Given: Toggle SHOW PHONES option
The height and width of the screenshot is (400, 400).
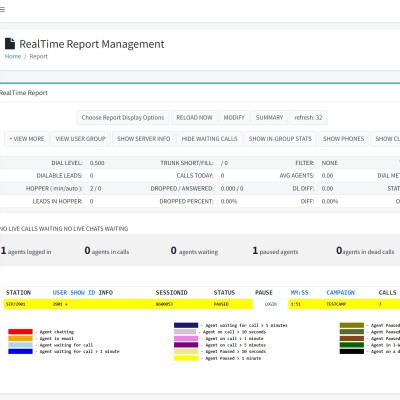Looking at the screenshot, I should coord(343,139).
